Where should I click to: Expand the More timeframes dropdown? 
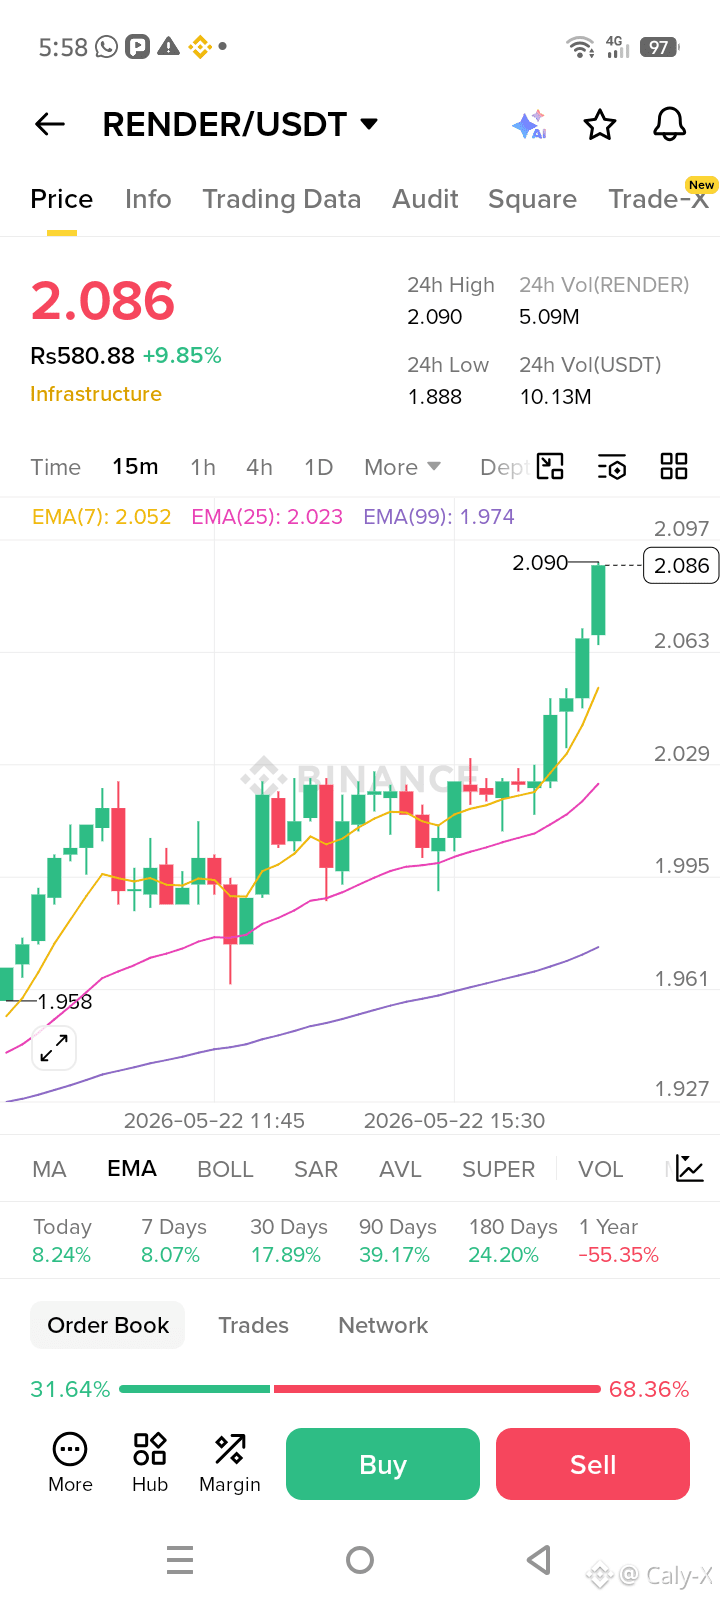pos(402,467)
